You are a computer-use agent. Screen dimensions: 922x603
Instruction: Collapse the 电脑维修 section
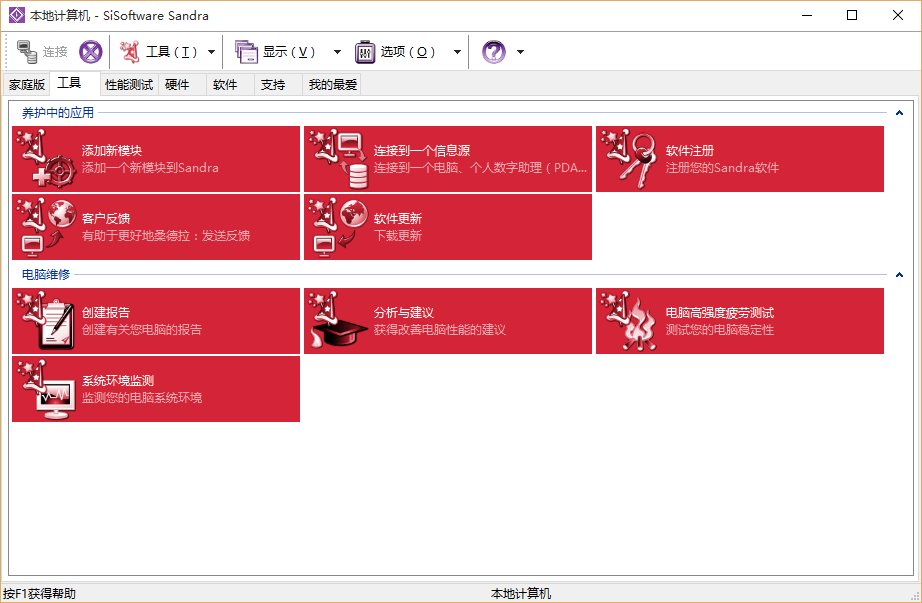pos(899,274)
